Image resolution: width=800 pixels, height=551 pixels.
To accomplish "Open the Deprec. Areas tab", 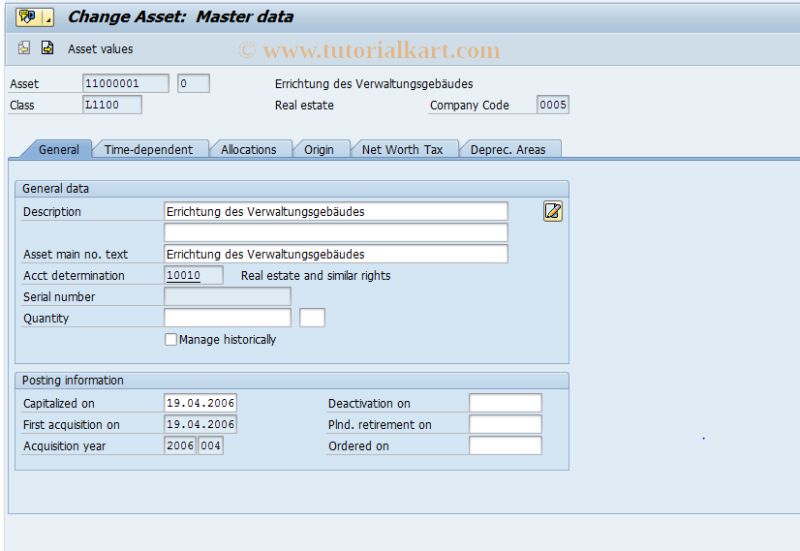I will click(508, 149).
